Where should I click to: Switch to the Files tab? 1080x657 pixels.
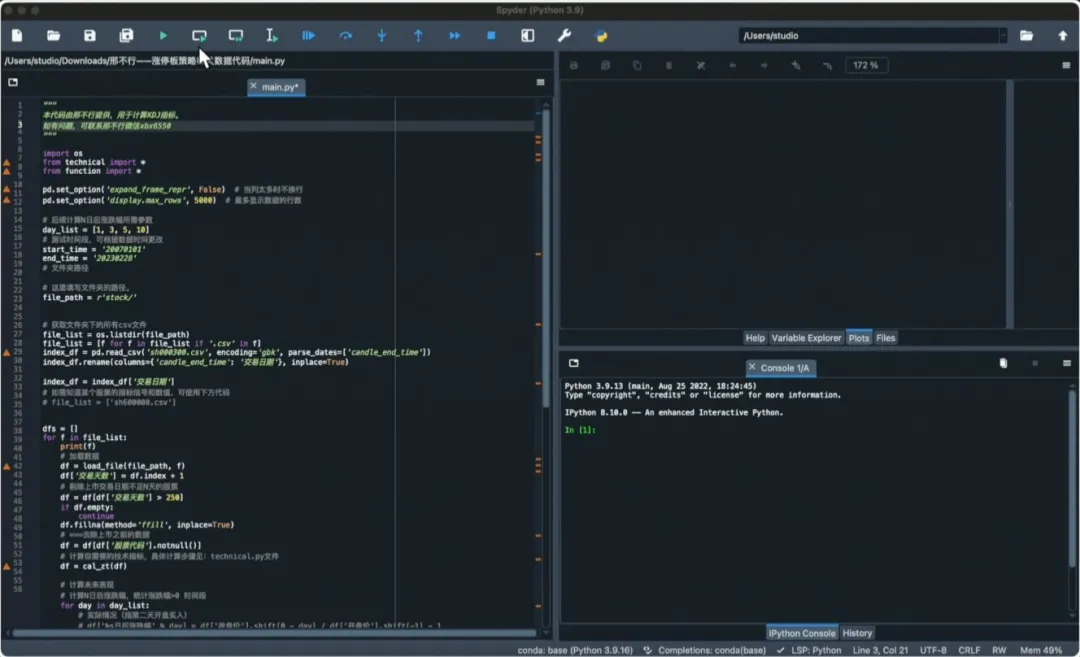click(x=886, y=338)
